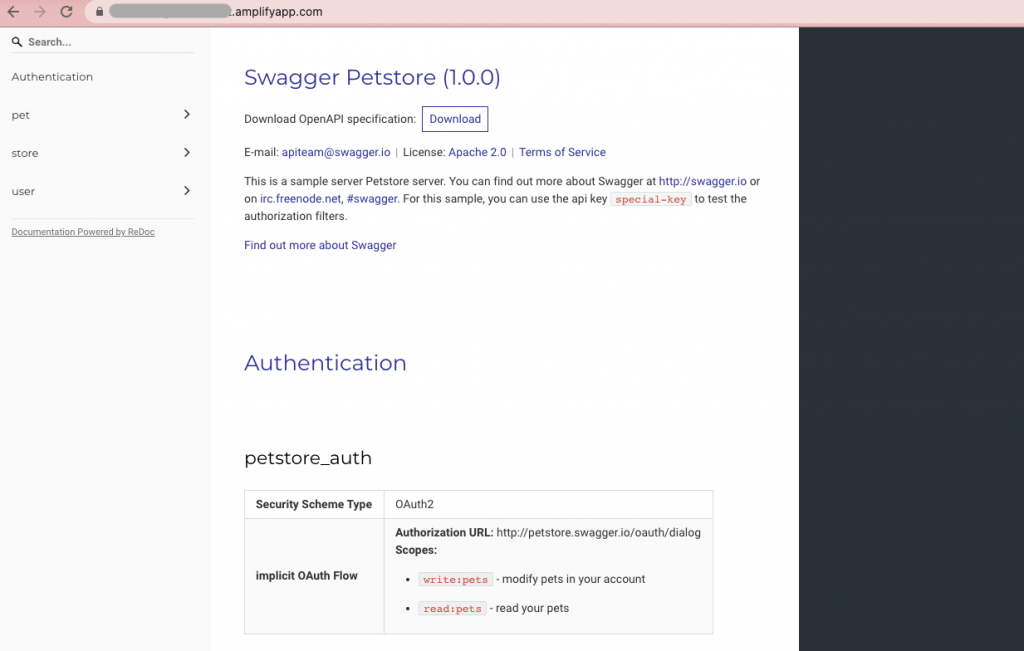Click the browser forward arrow

[40, 12]
